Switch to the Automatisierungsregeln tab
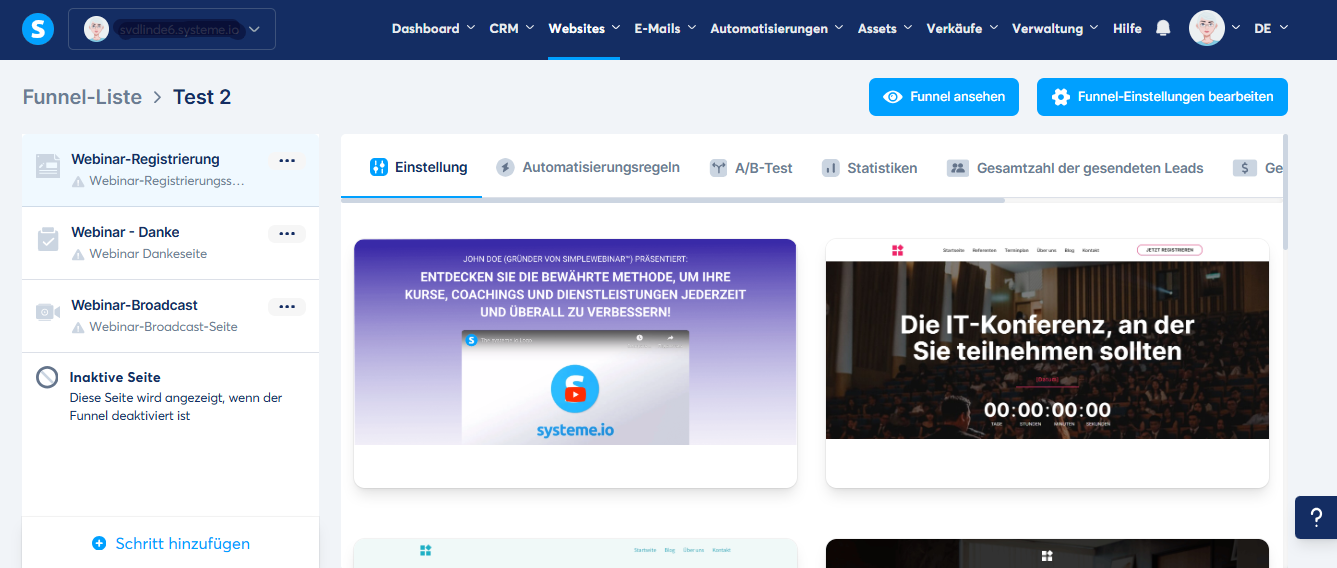 [x=589, y=168]
